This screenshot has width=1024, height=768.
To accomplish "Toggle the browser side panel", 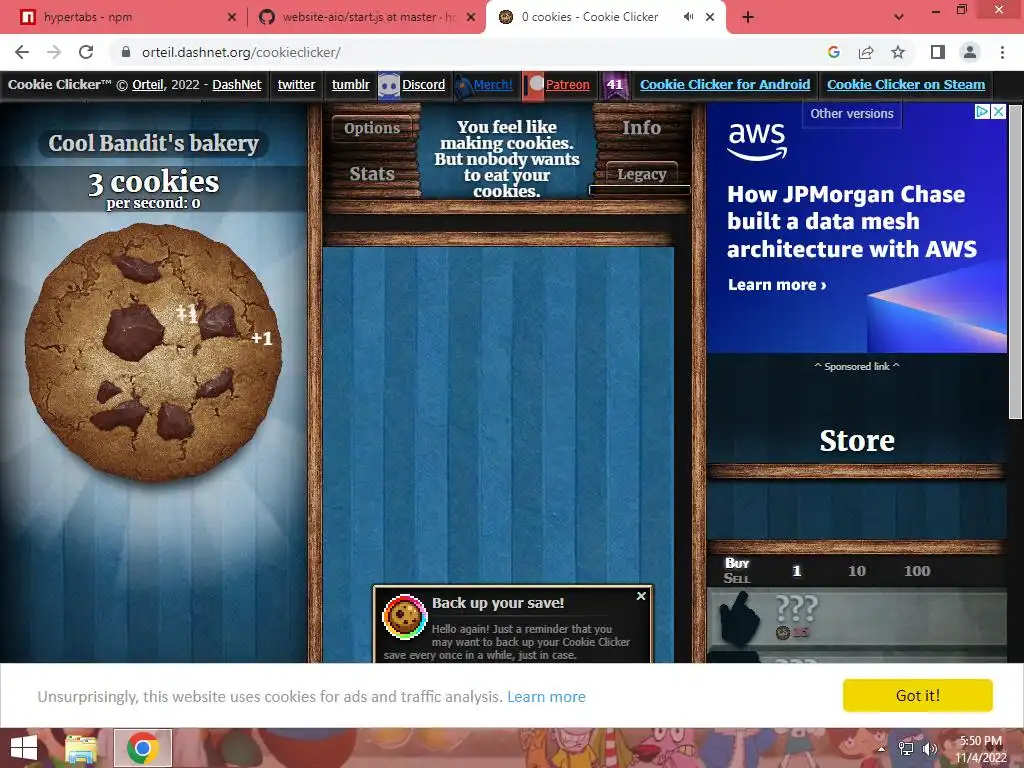I will (x=938, y=52).
